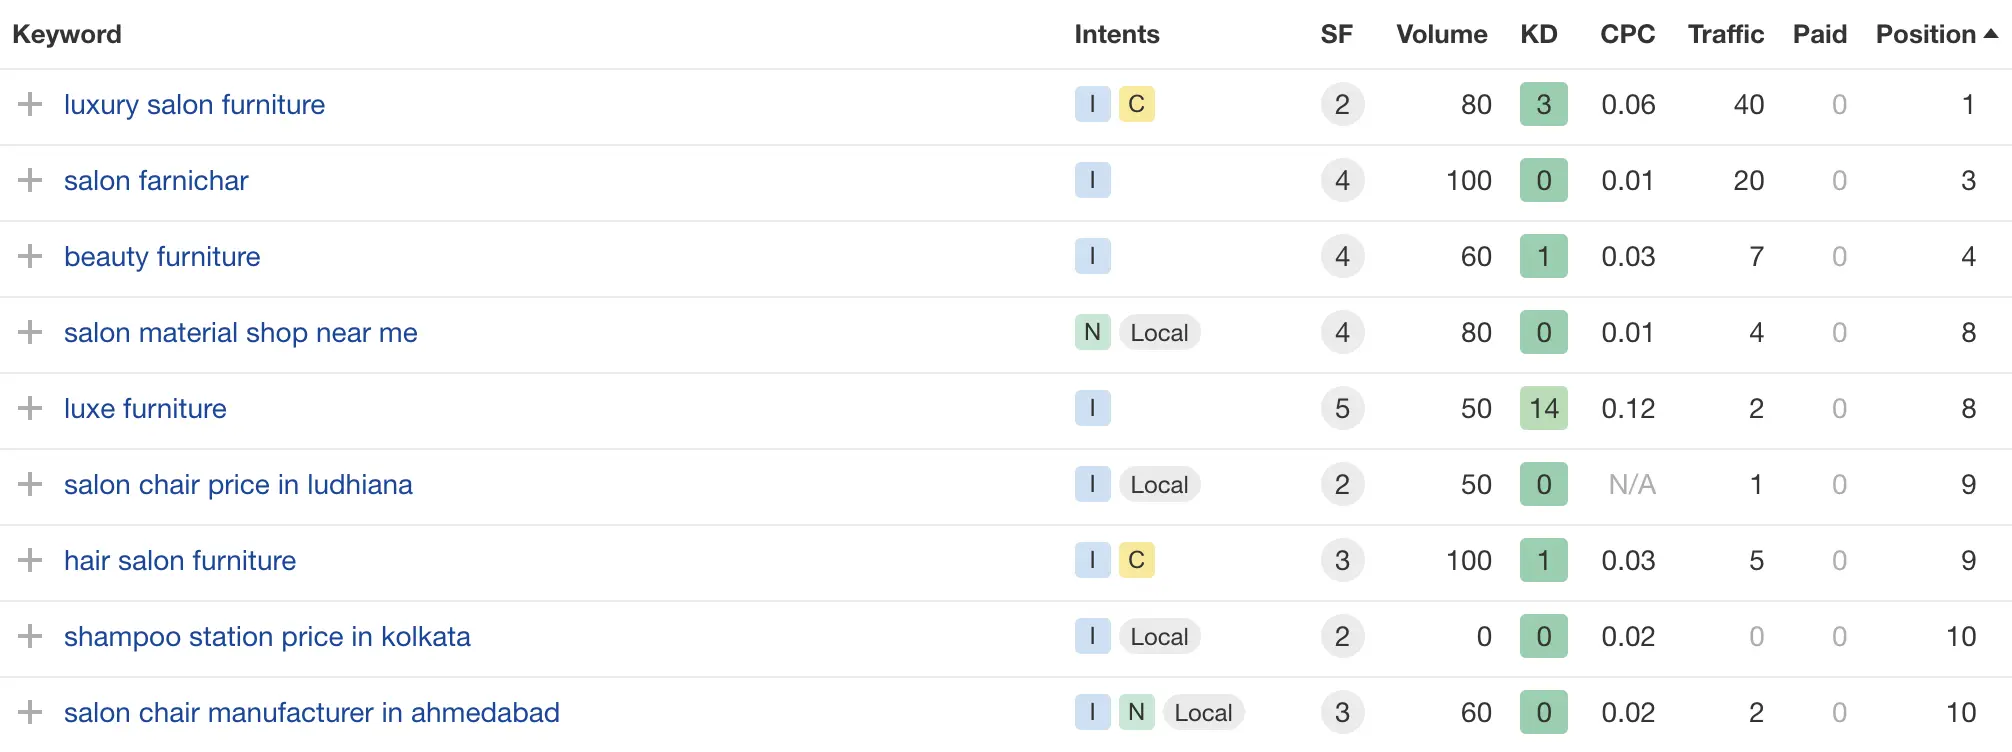This screenshot has width=2012, height=752.
Task: Click plus icon beside hair salon furniture
Action: (30, 560)
